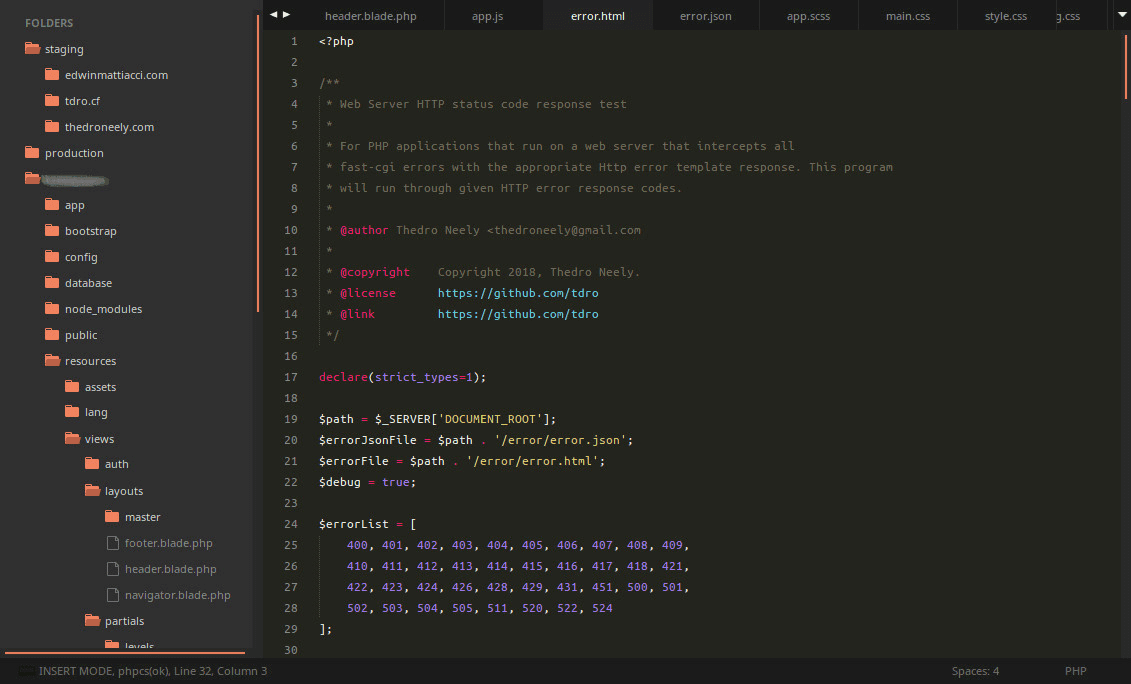Collapse the resources folder label

pyautogui.click(x=90, y=361)
